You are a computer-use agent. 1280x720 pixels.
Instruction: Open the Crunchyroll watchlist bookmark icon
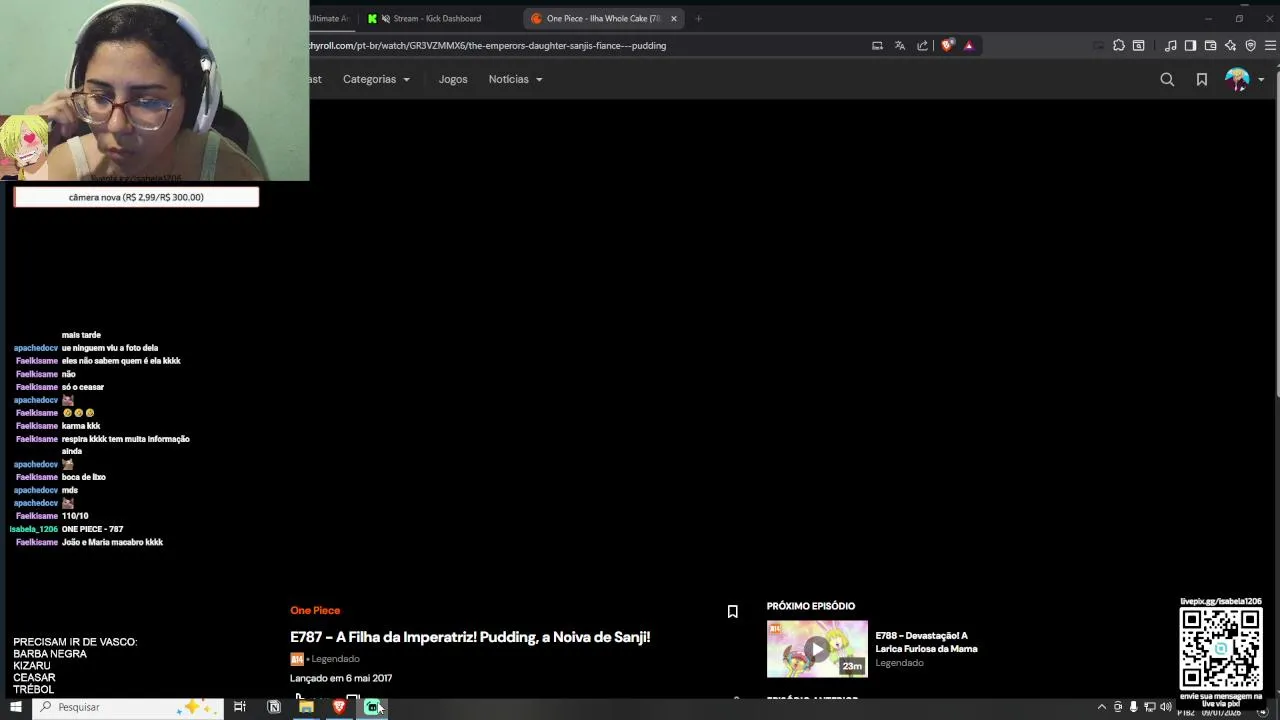(x=1202, y=79)
